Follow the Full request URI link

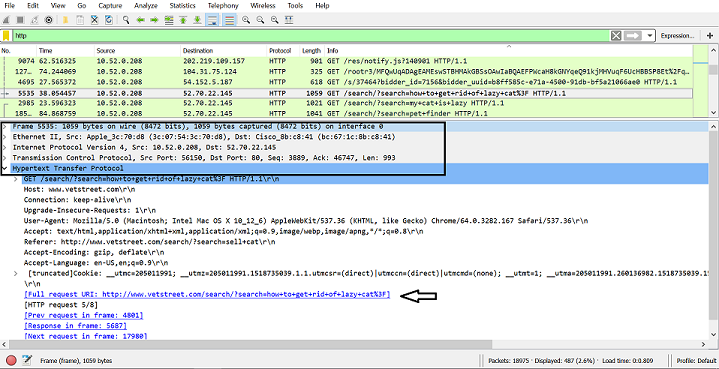pyautogui.click(x=207, y=294)
